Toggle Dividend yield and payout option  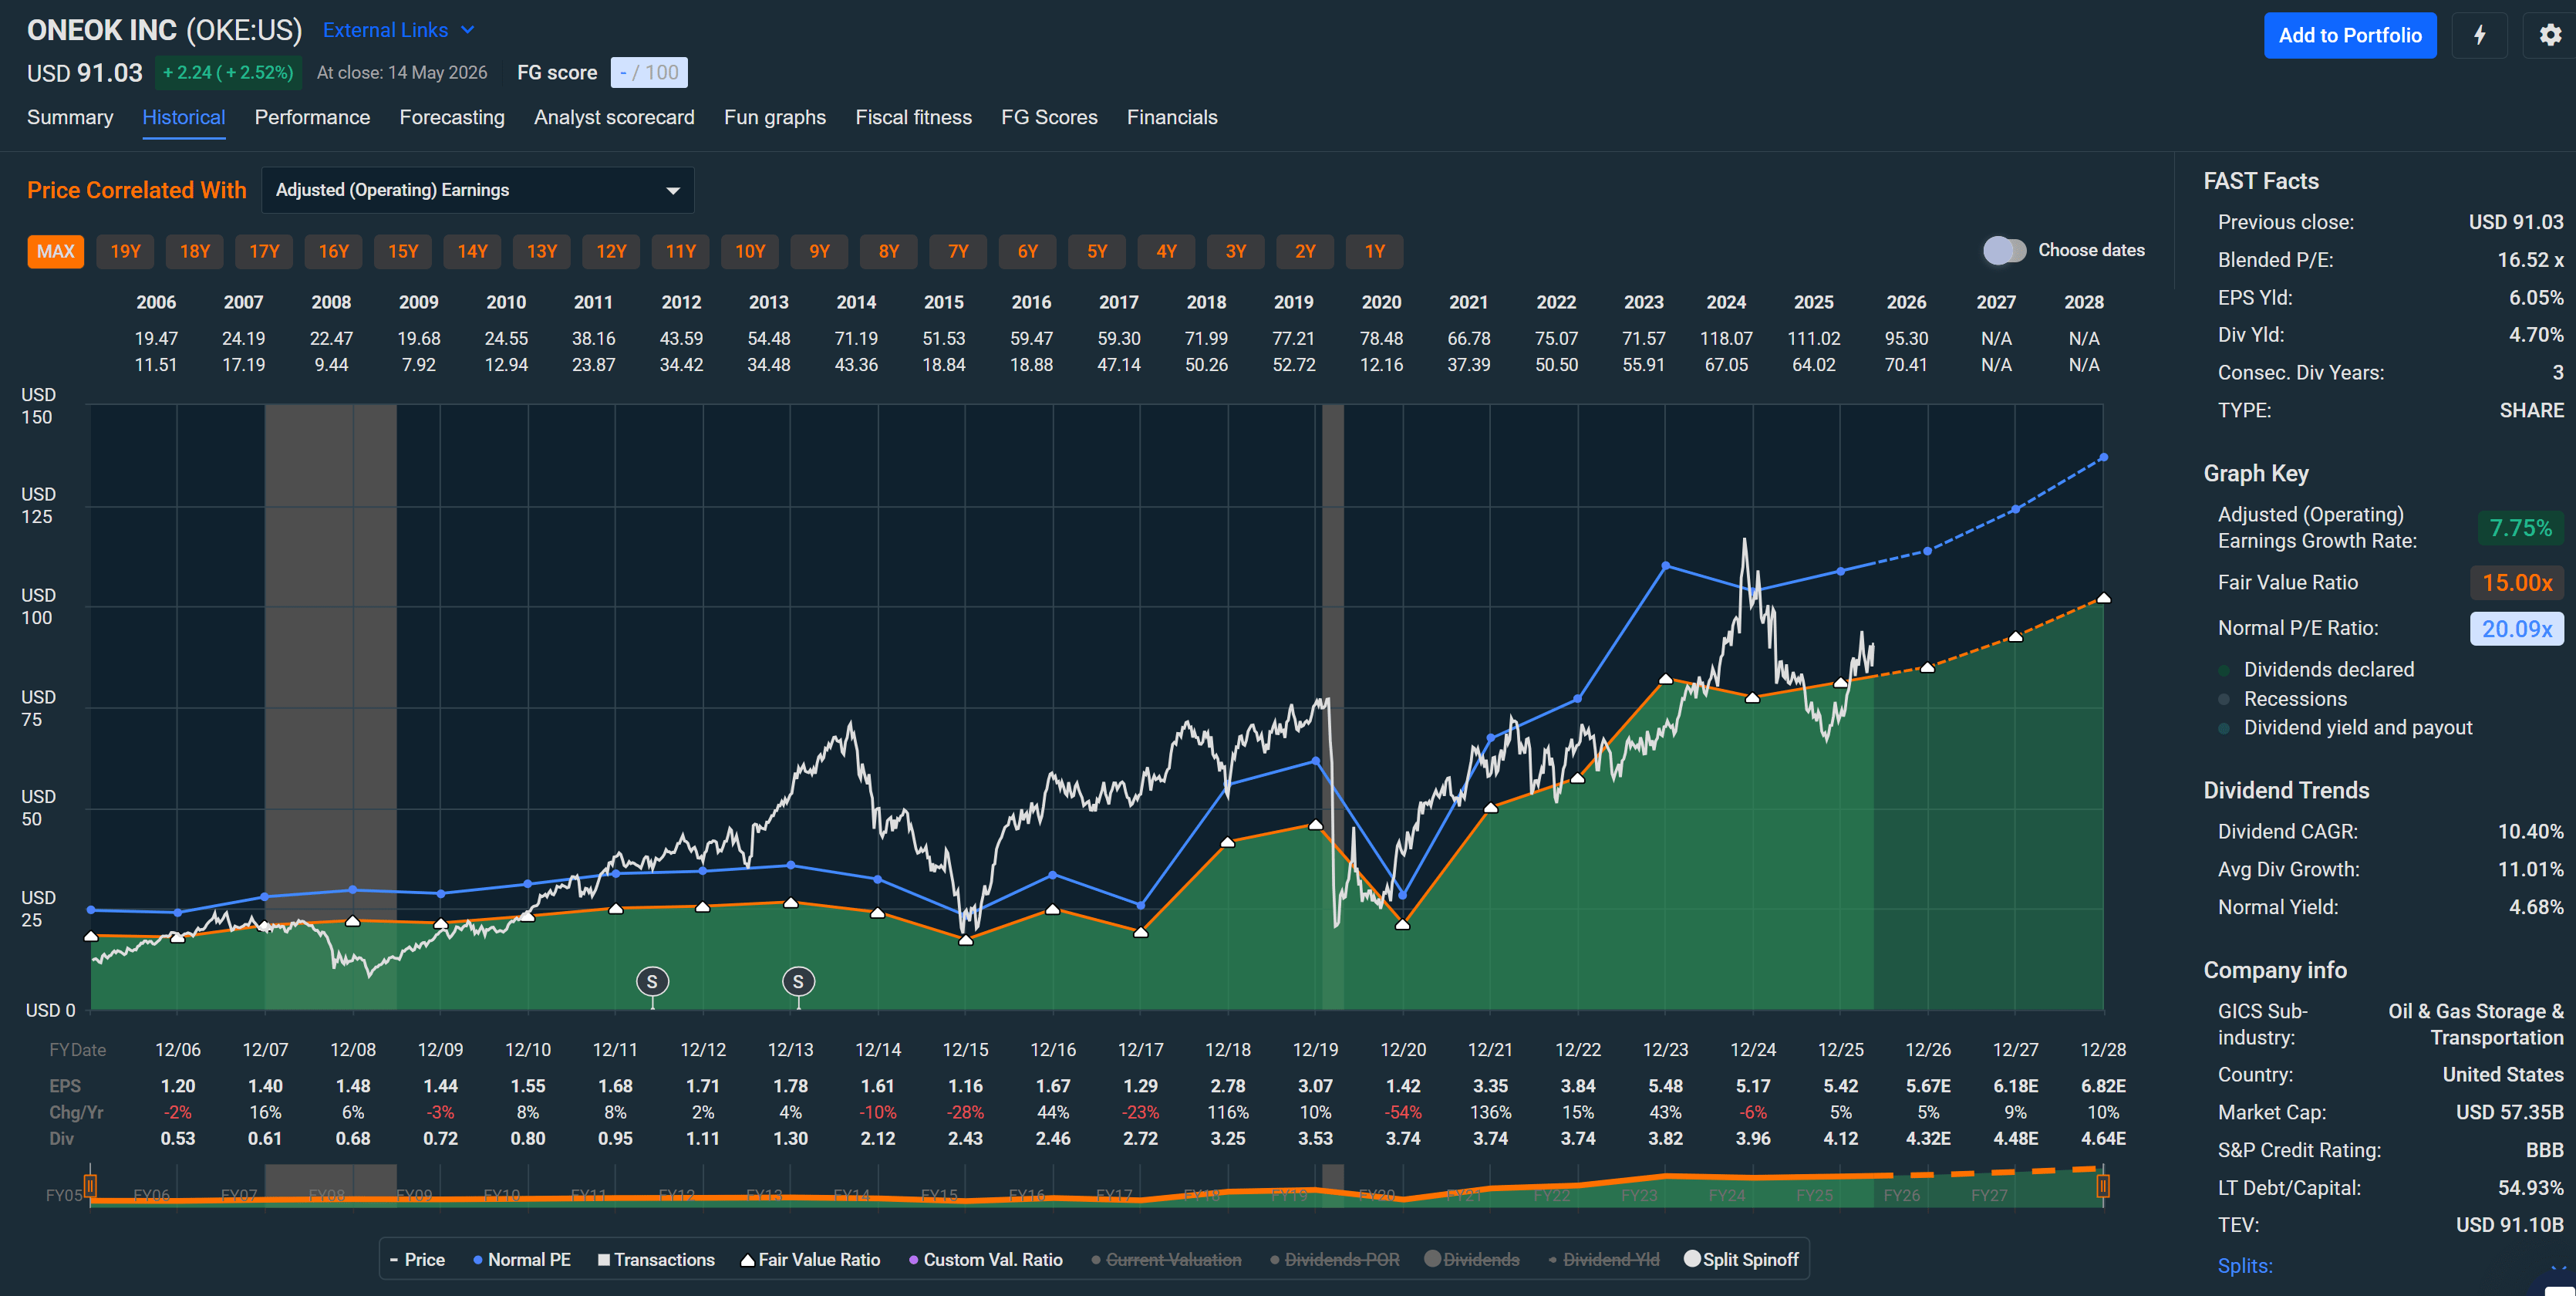[x=2345, y=728]
